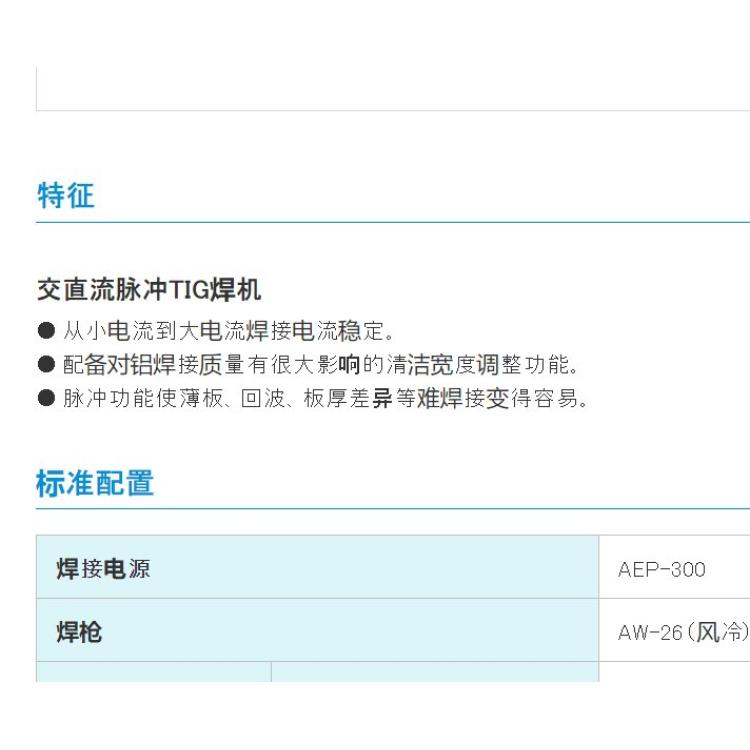Select the AEP-300 table value
This screenshot has width=750, height=750.
[662, 570]
